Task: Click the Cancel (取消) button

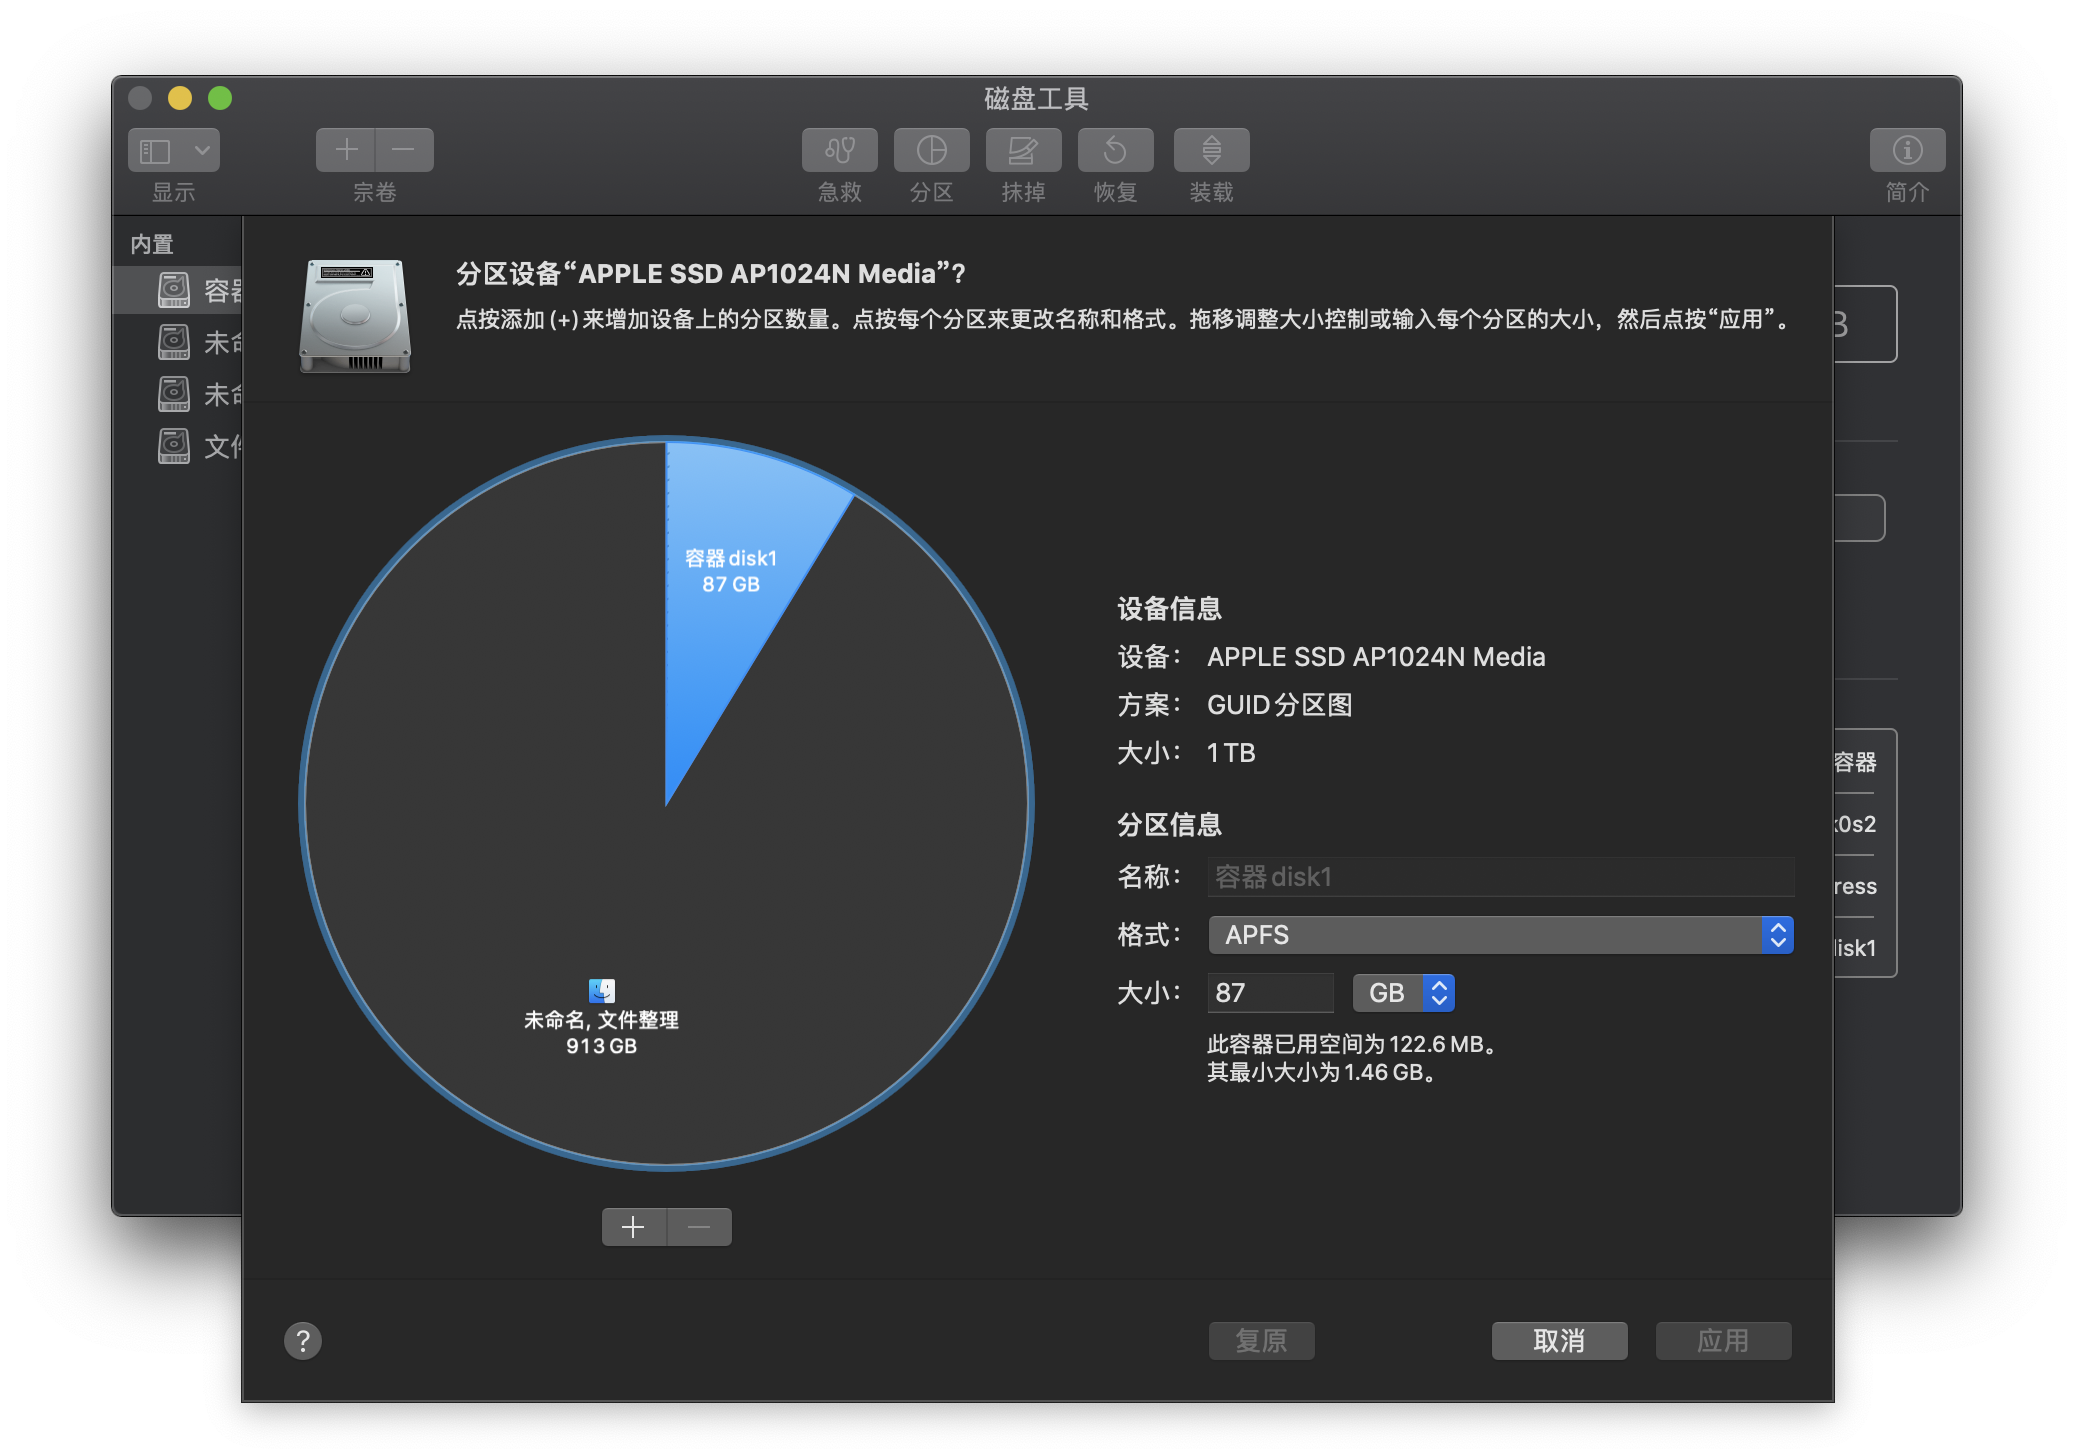Action: coord(1559,1341)
